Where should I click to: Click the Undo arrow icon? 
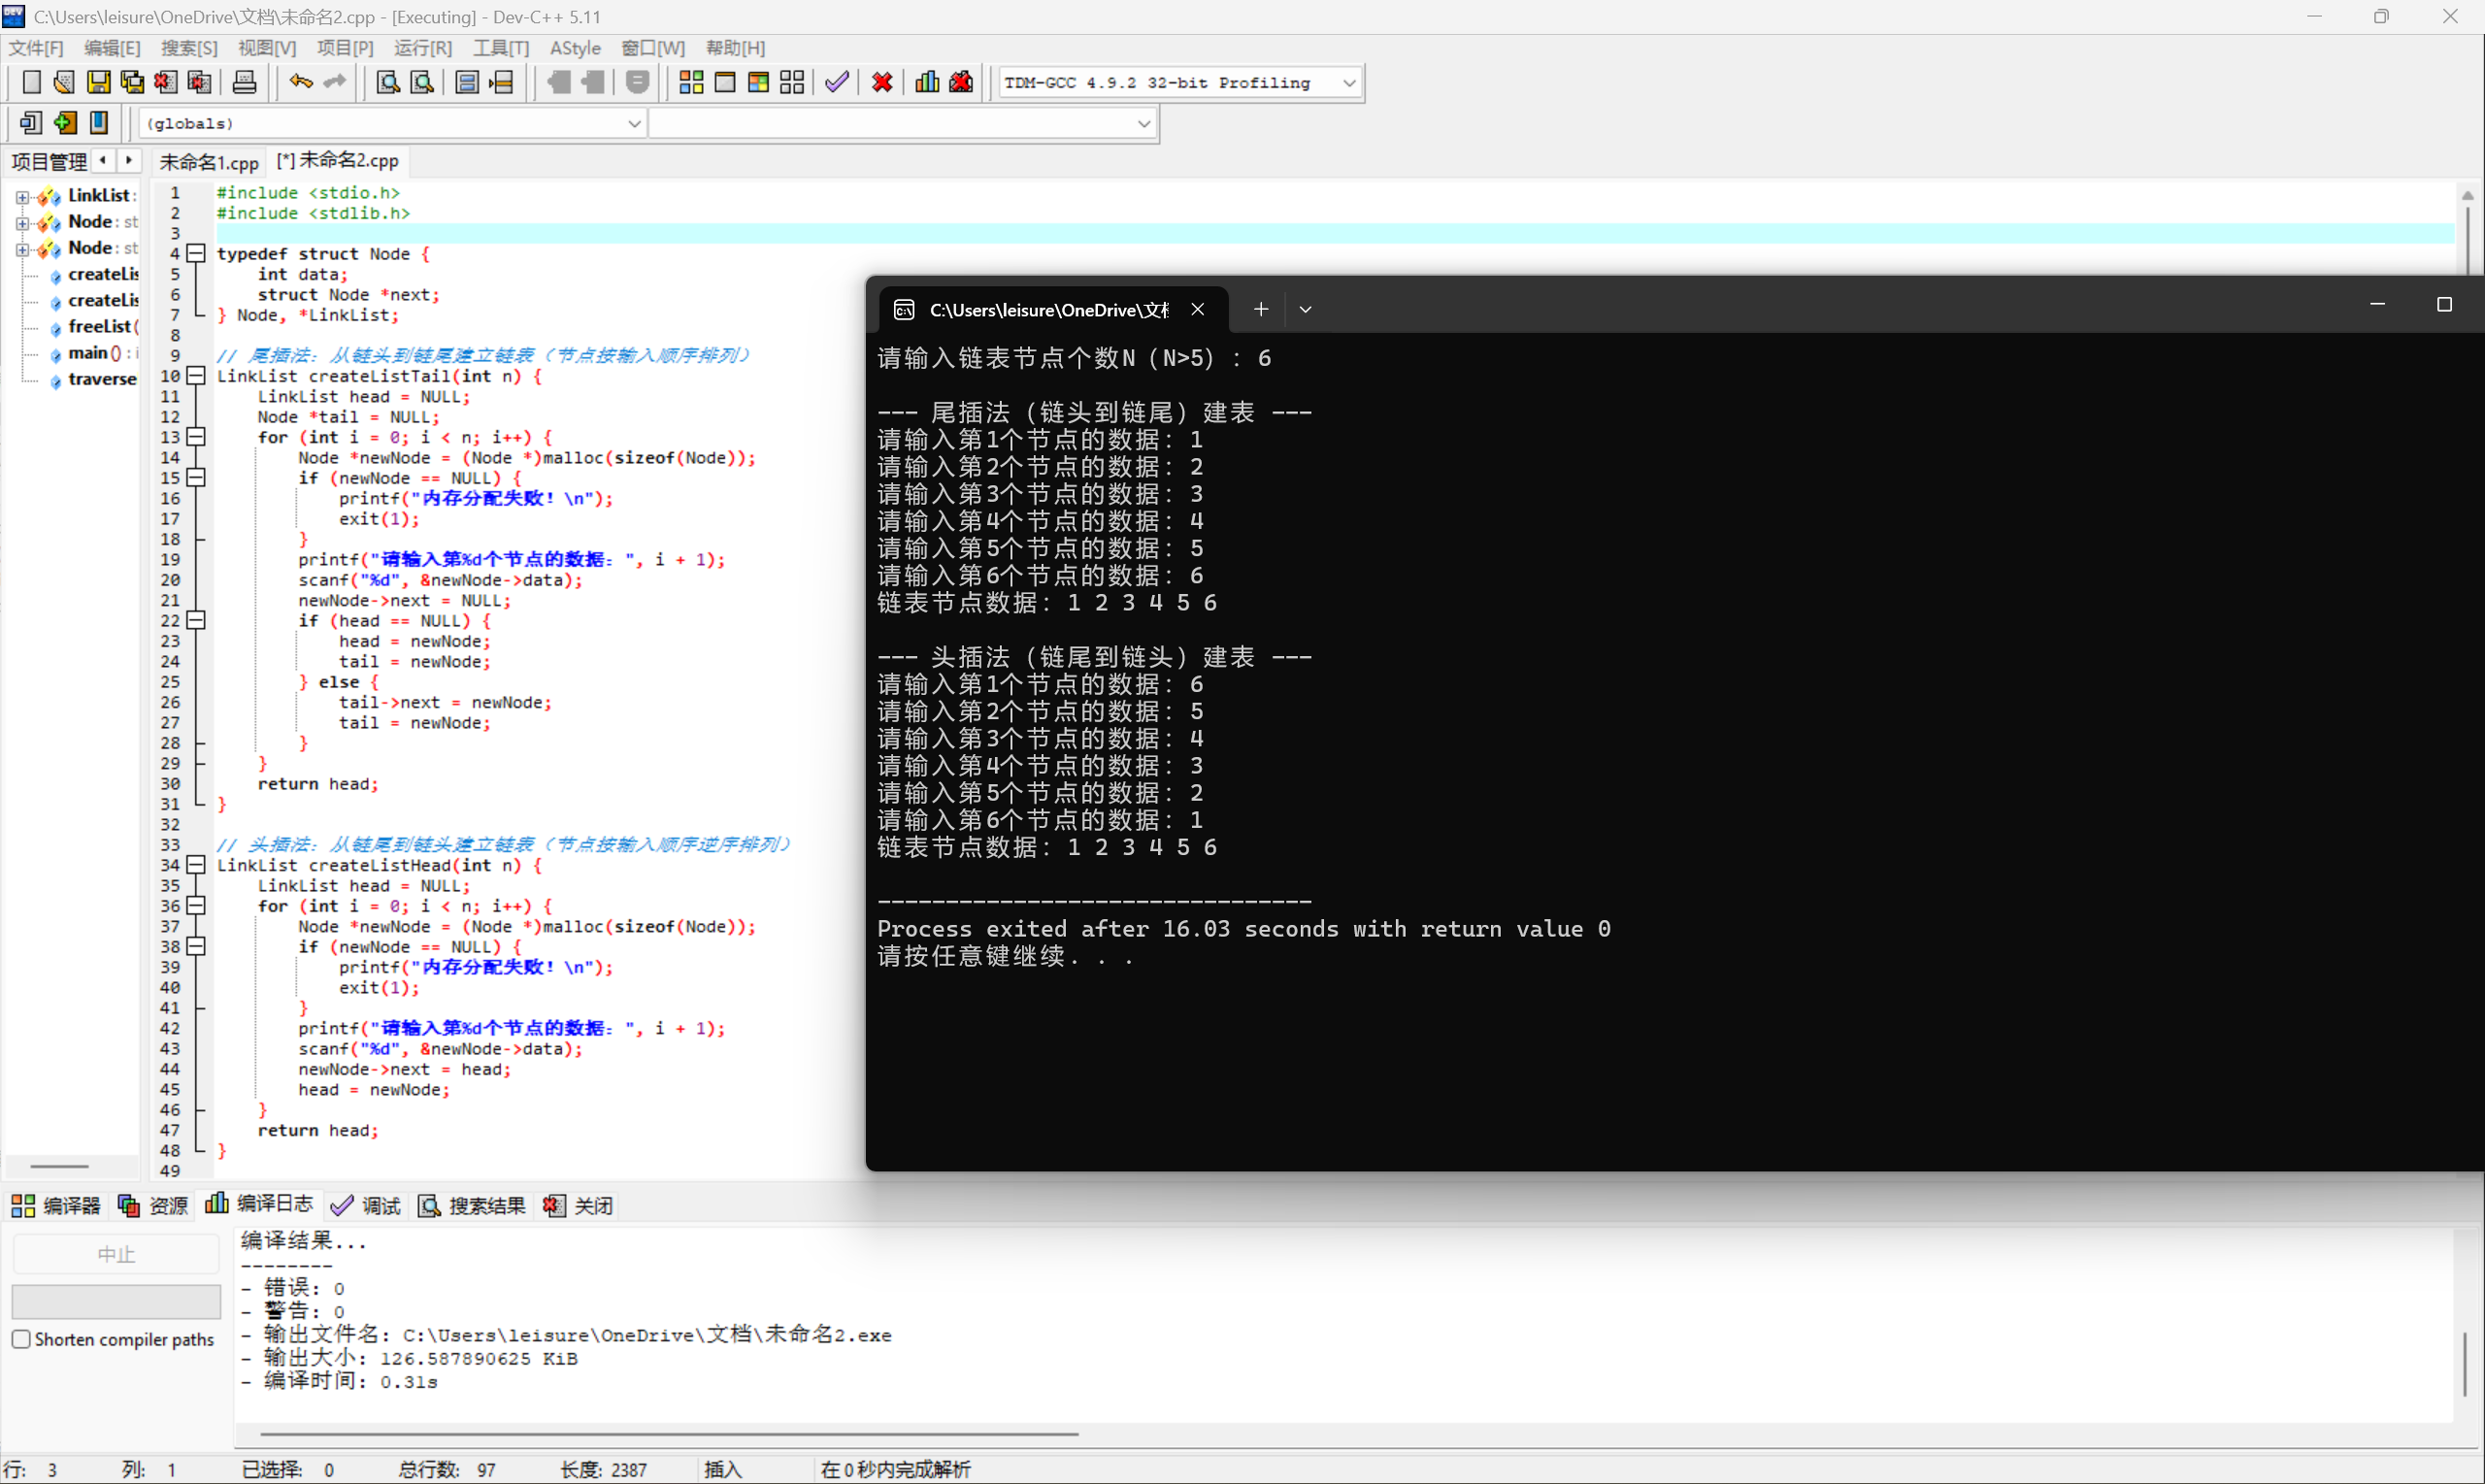click(x=299, y=82)
